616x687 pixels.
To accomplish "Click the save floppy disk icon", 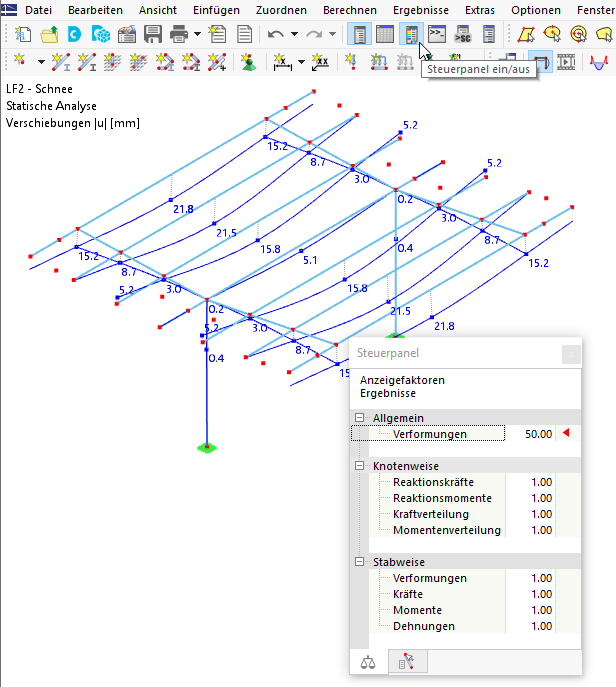I will [153, 34].
